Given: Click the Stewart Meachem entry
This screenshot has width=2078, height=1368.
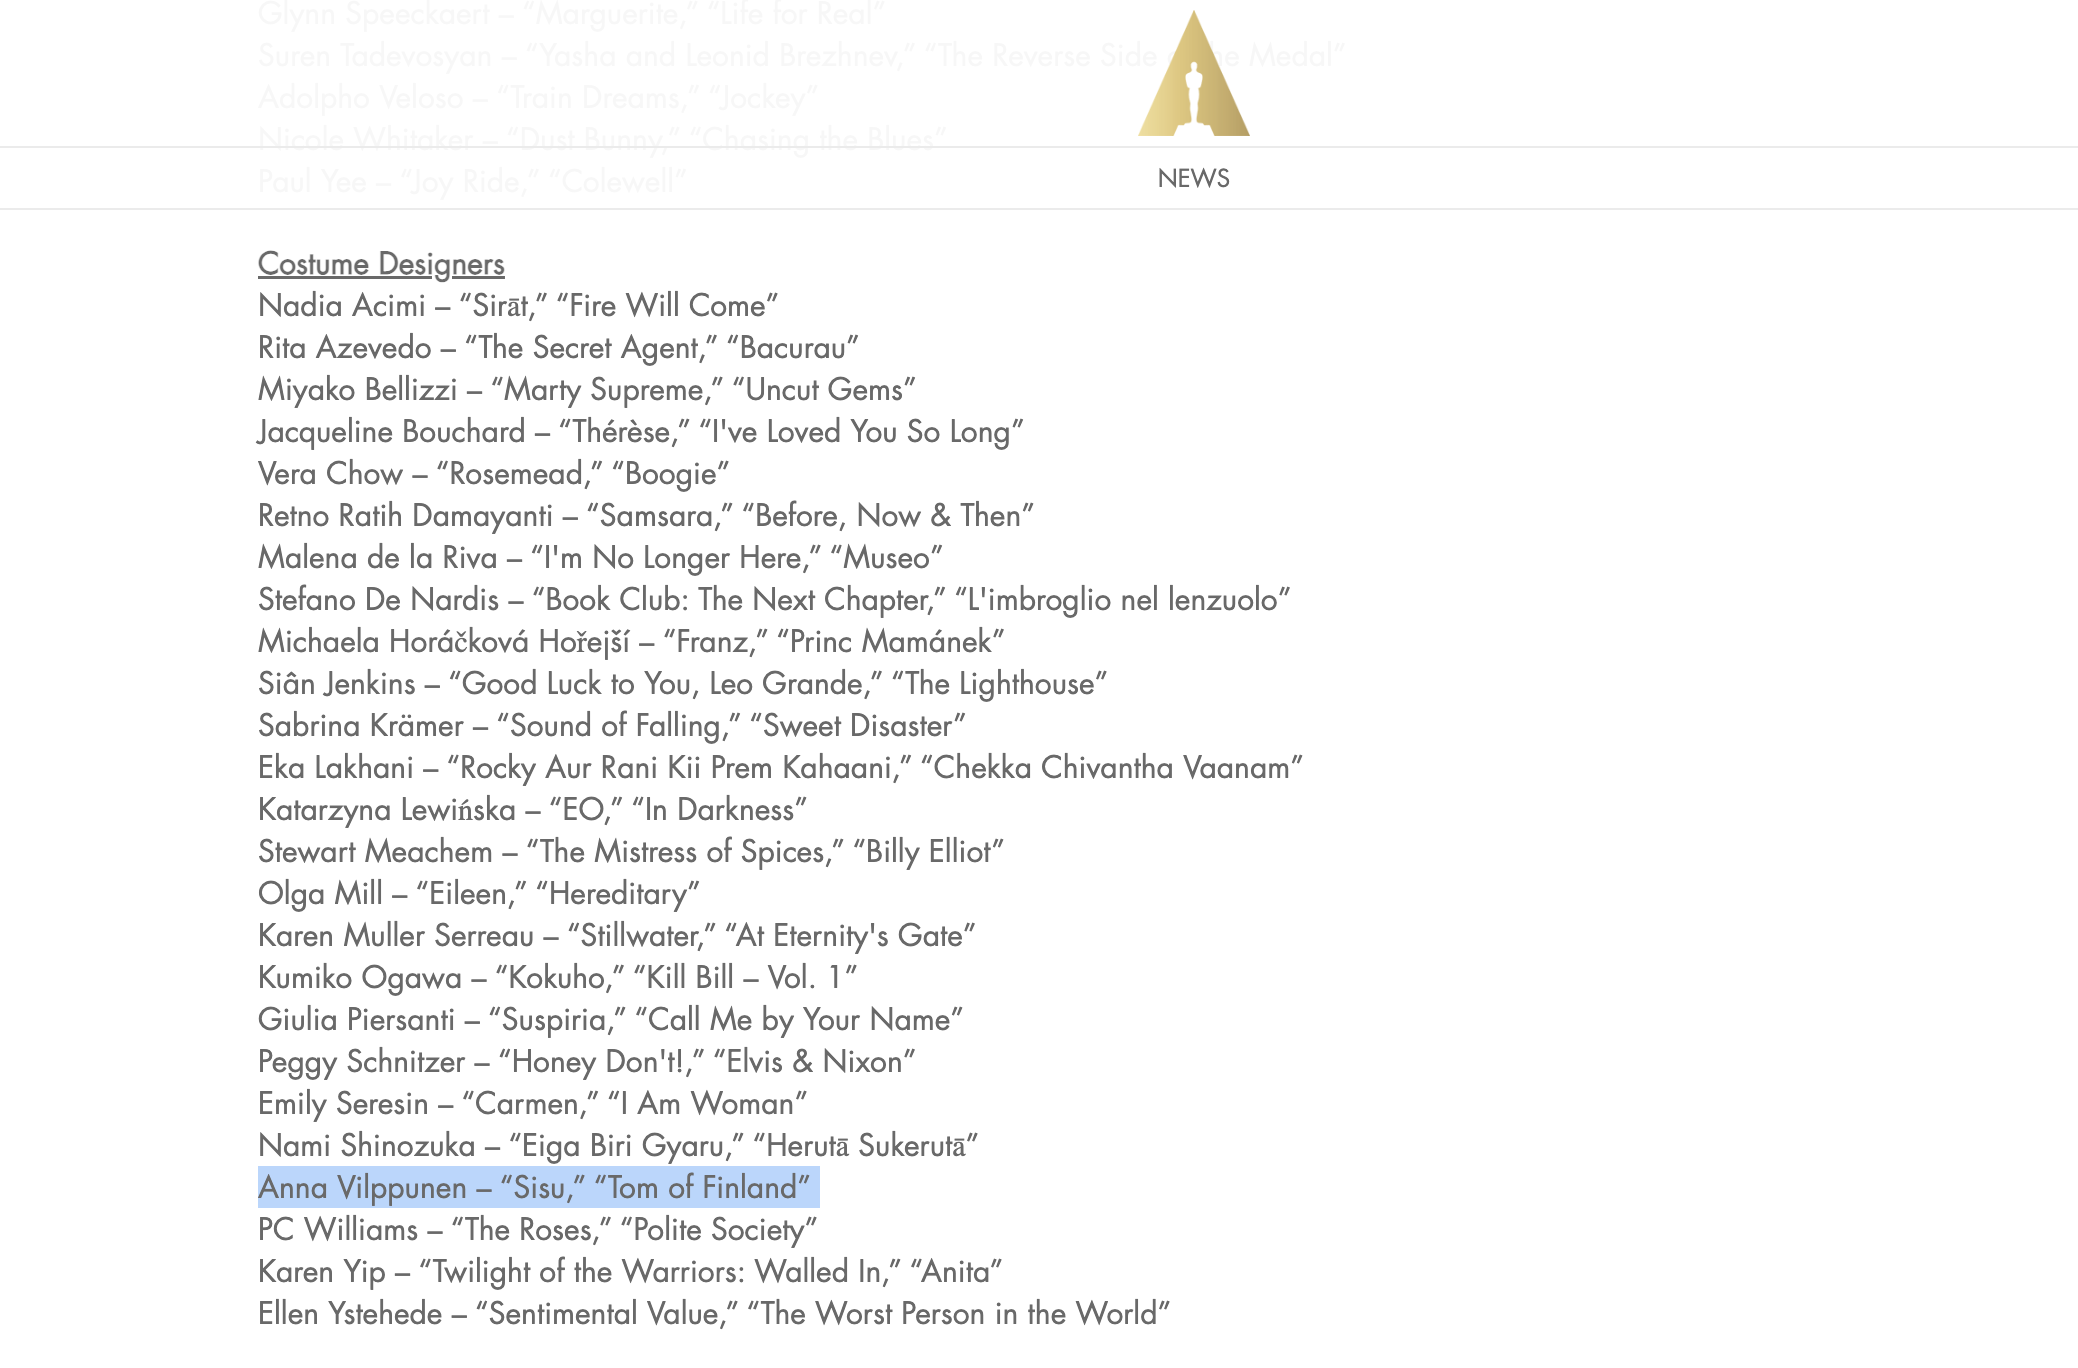Looking at the screenshot, I should click(x=631, y=852).
